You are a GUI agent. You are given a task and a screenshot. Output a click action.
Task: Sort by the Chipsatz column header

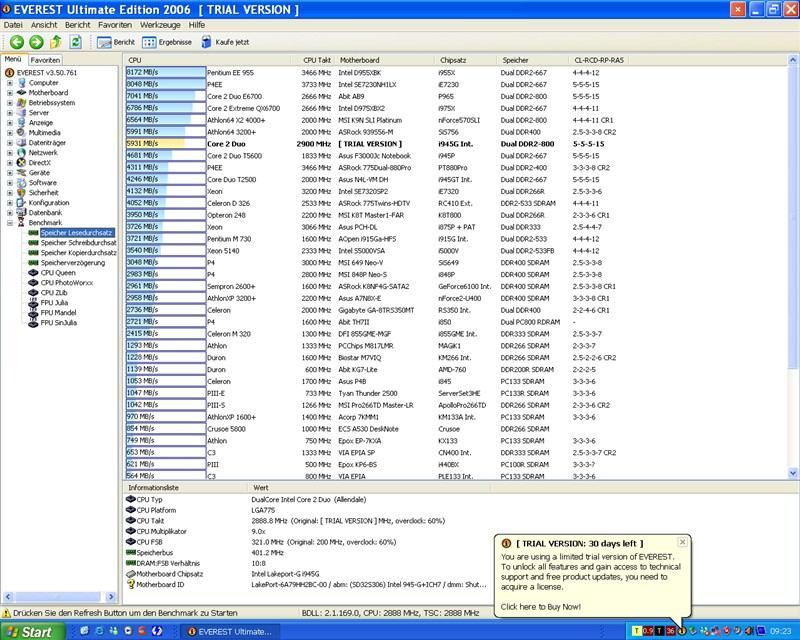(x=467, y=60)
